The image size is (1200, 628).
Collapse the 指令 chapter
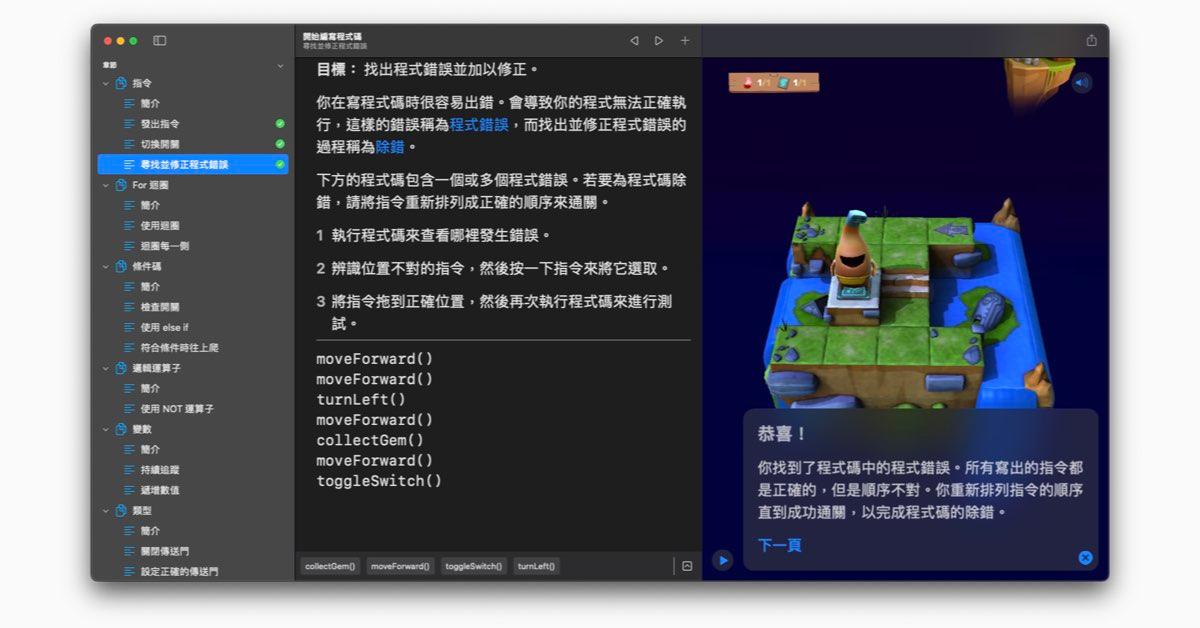pos(105,83)
